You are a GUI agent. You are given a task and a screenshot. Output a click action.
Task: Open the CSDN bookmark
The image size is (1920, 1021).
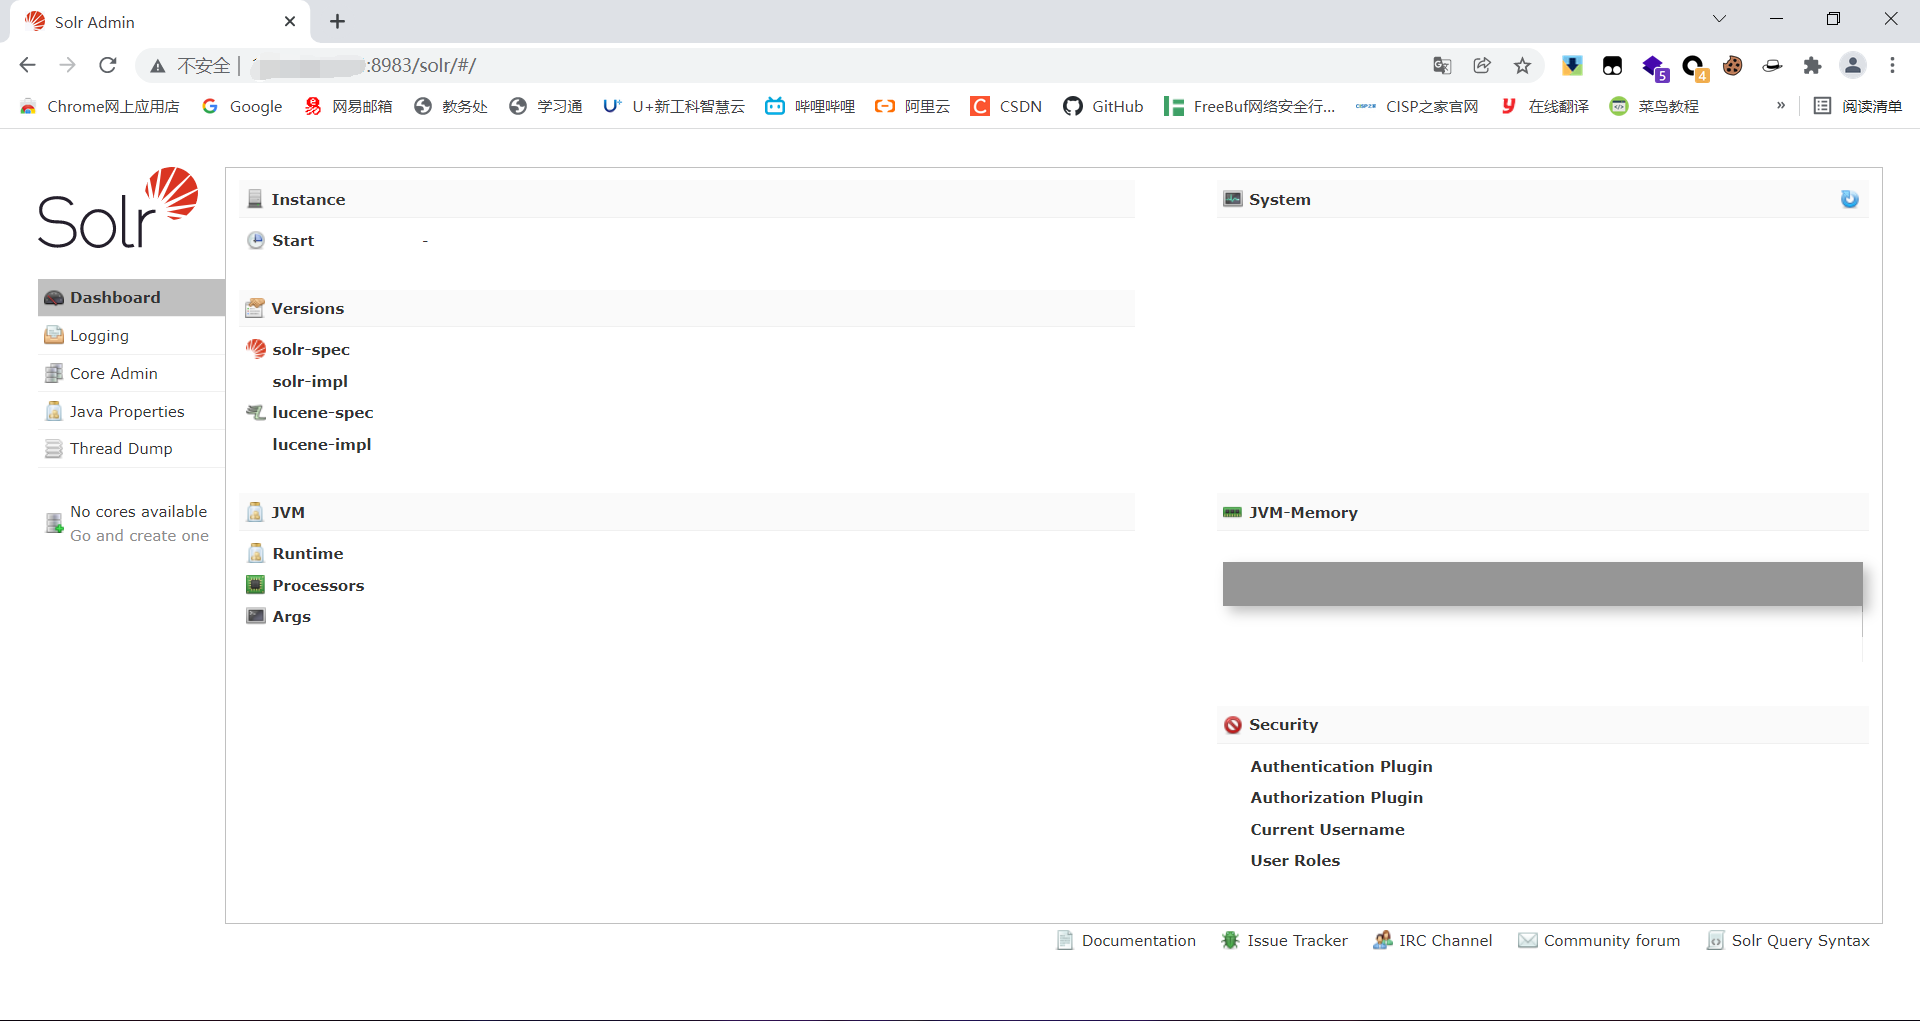(x=1007, y=106)
